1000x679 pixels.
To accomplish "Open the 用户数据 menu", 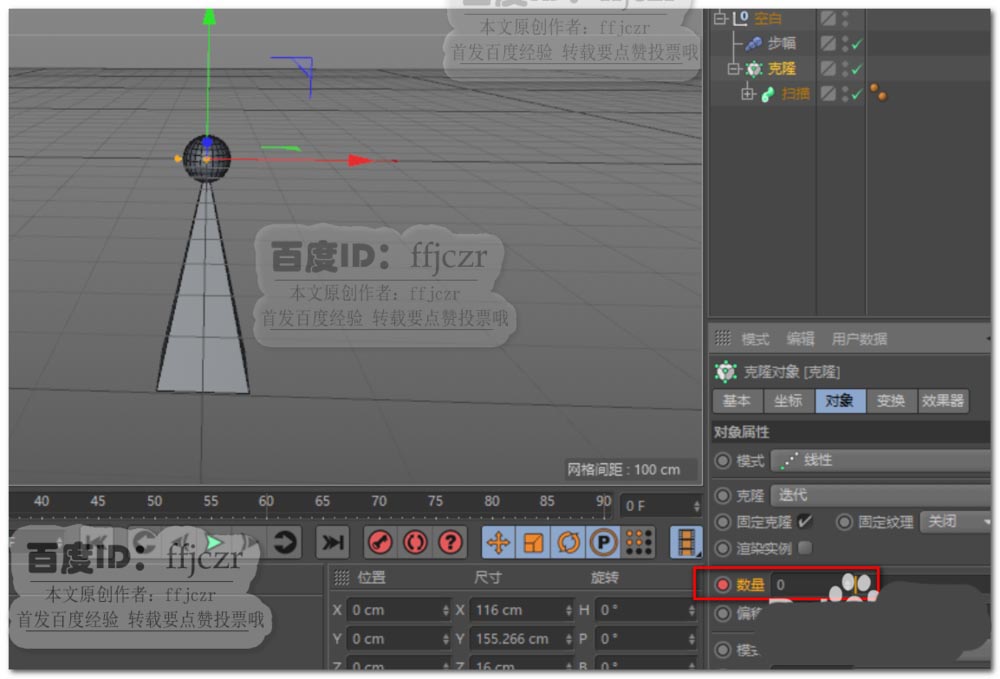I will pyautogui.click(x=859, y=339).
